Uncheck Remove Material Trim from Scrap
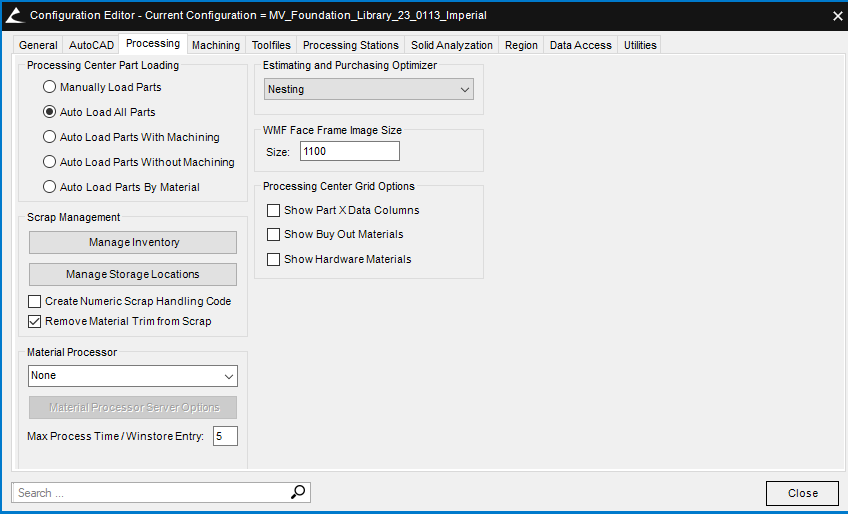 [x=35, y=321]
